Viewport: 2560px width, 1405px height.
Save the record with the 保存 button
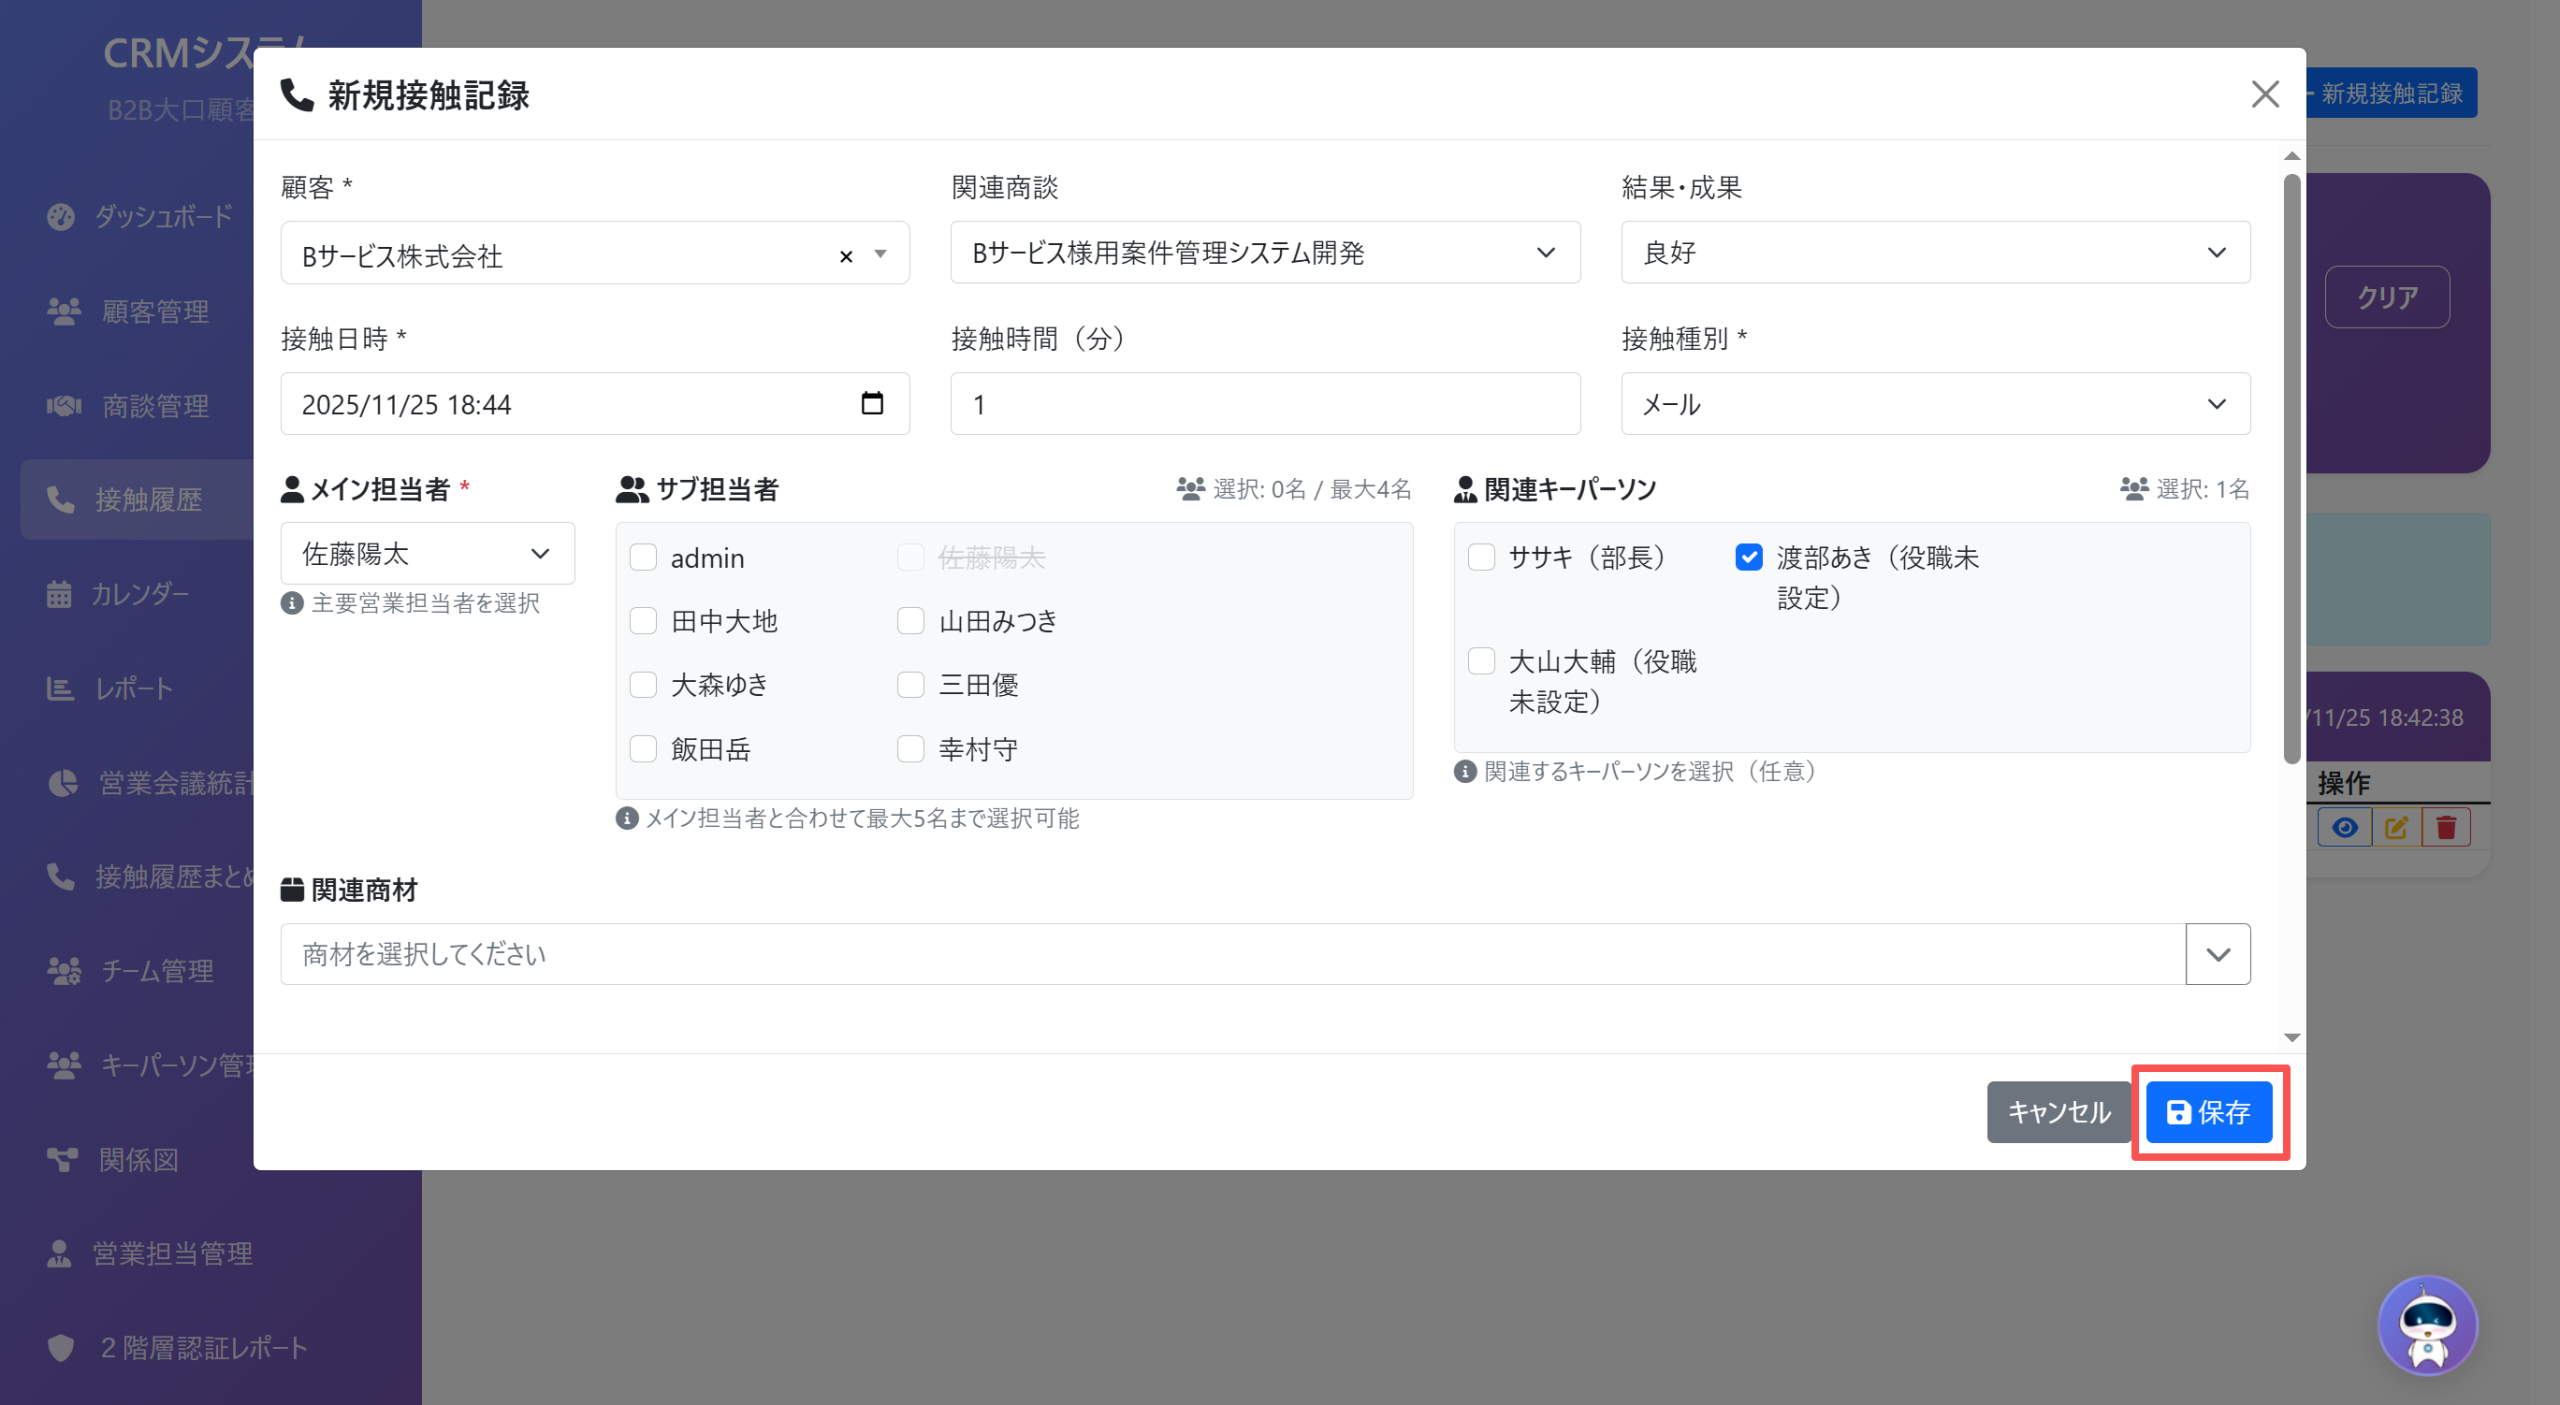[2209, 1112]
